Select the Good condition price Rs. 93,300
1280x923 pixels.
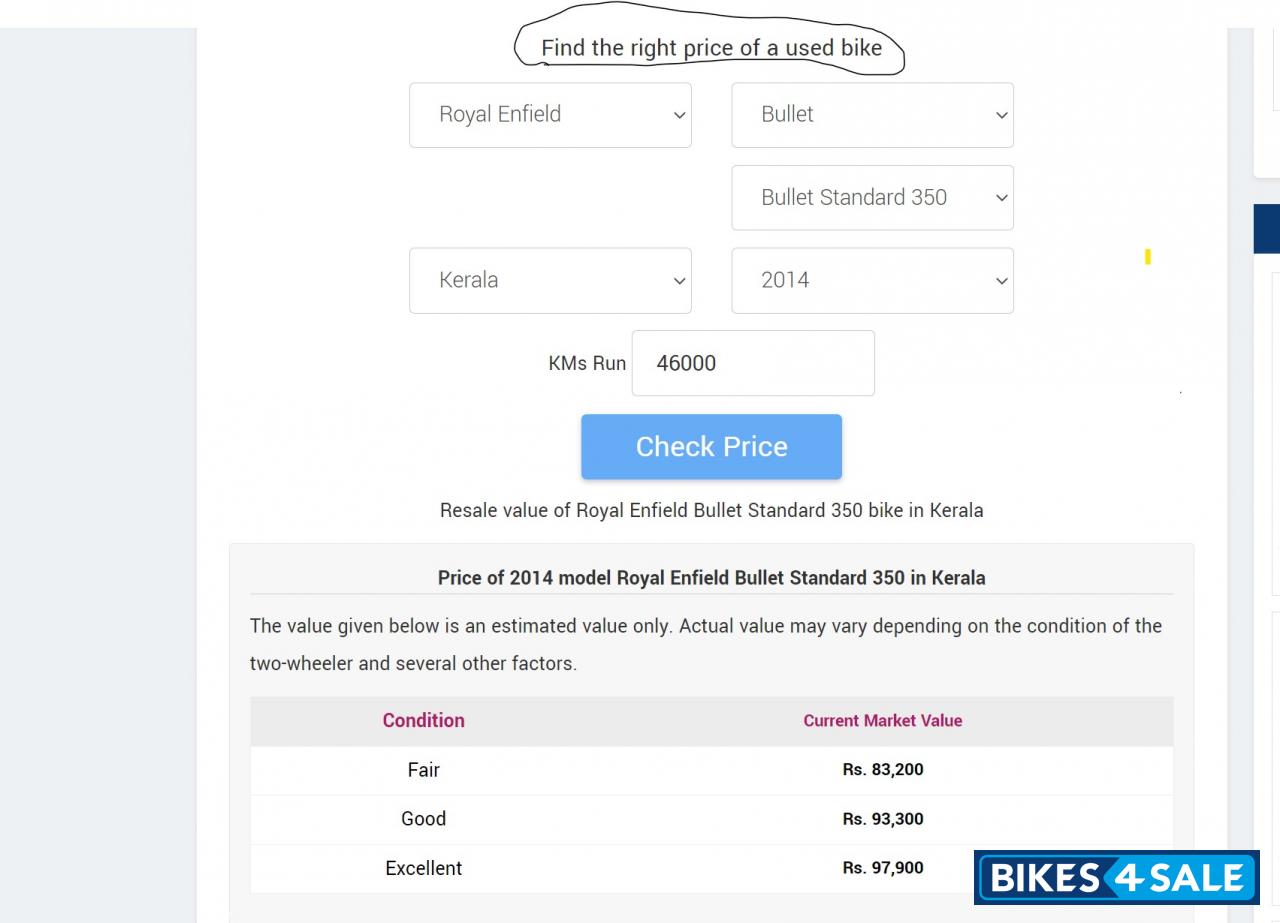(x=882, y=818)
